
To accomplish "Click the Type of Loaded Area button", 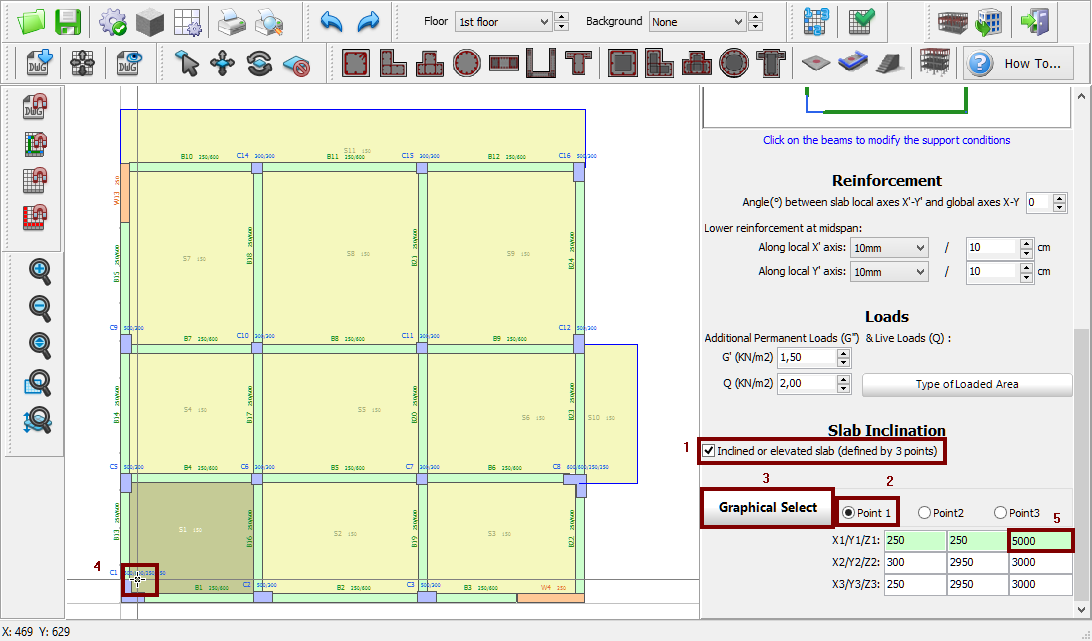I will pos(966,385).
